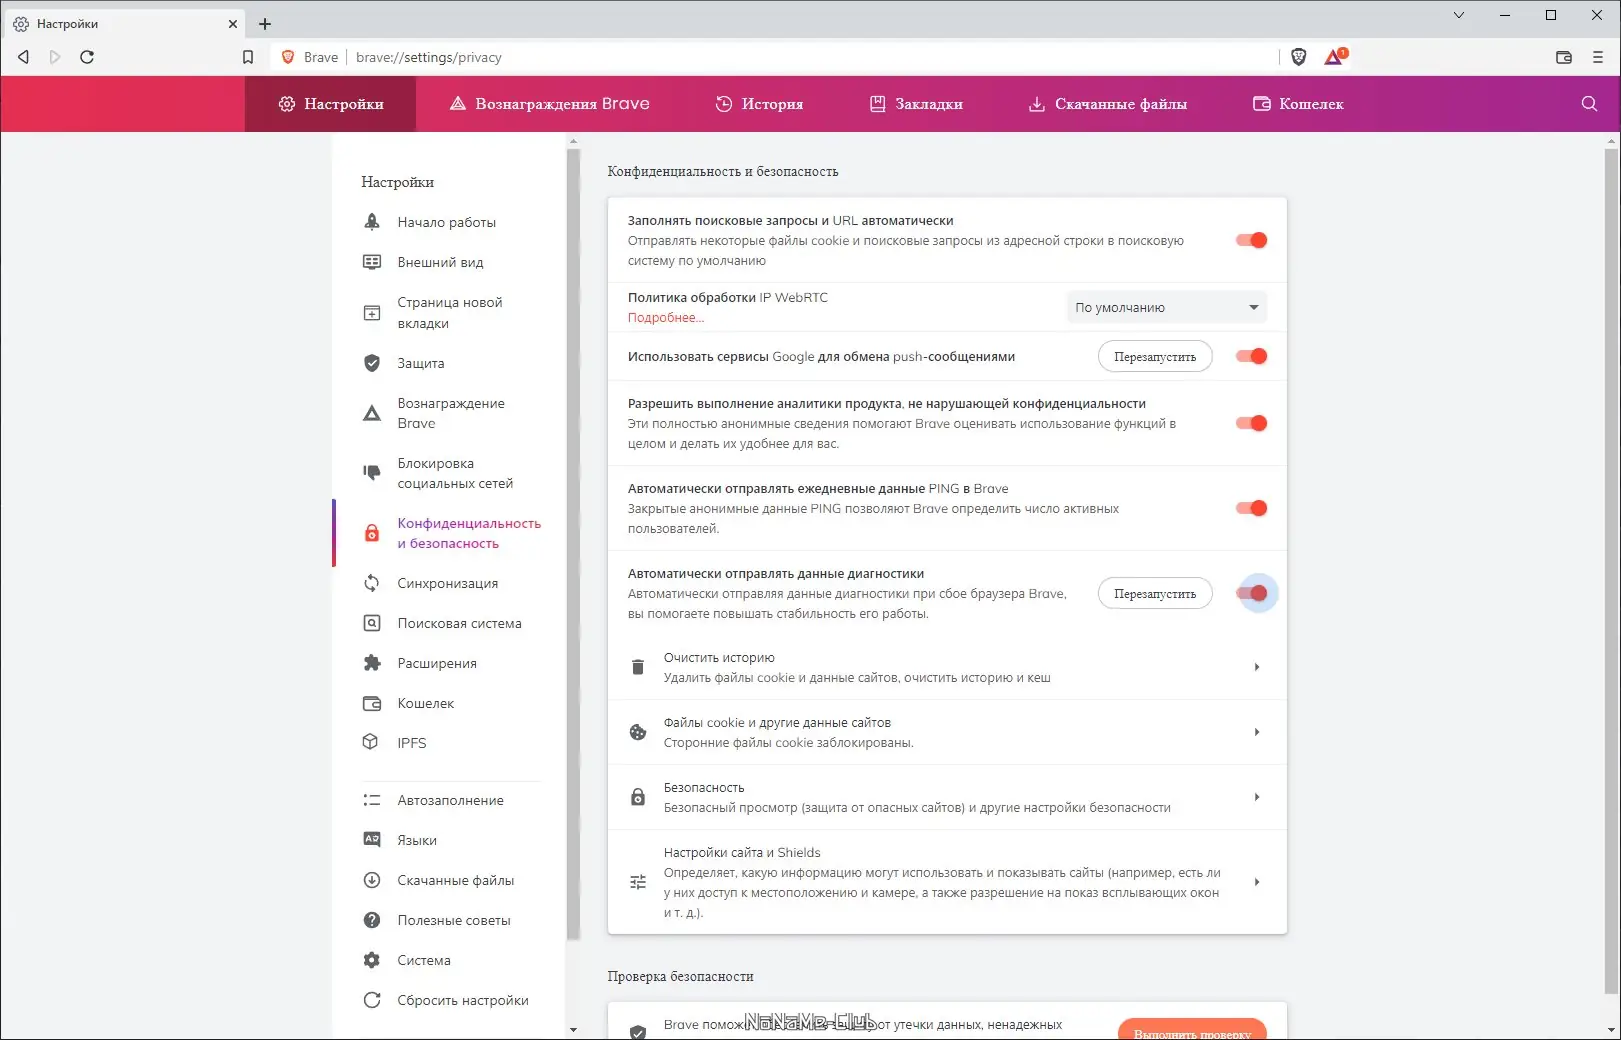The height and width of the screenshot is (1040, 1621).
Task: Expand Настройки сайта и Shields arrow
Action: 1257,882
